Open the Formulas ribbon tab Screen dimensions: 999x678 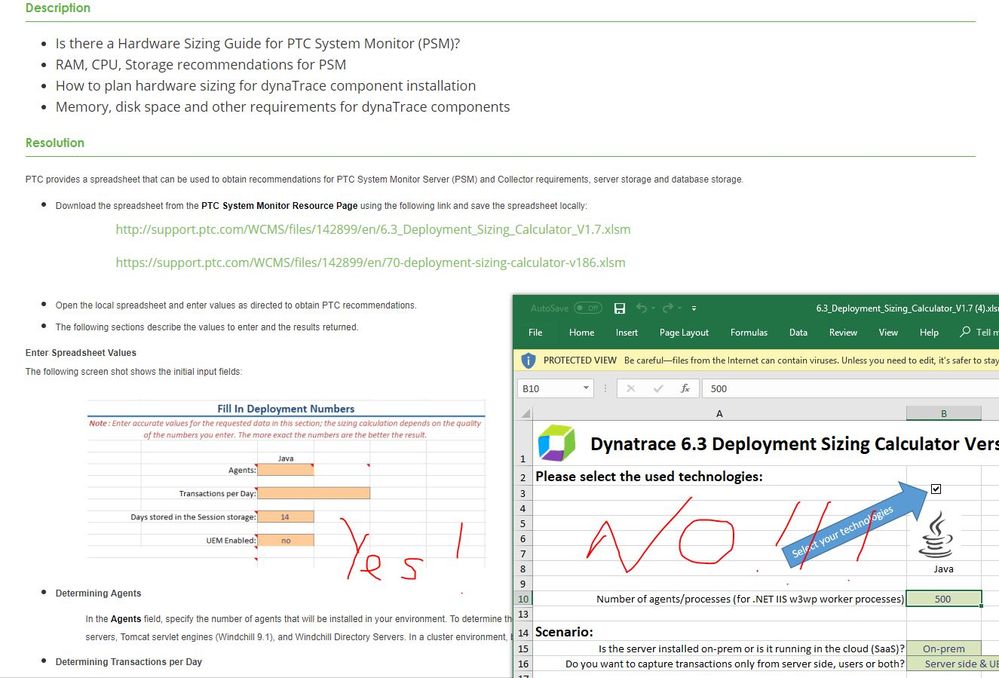click(749, 333)
